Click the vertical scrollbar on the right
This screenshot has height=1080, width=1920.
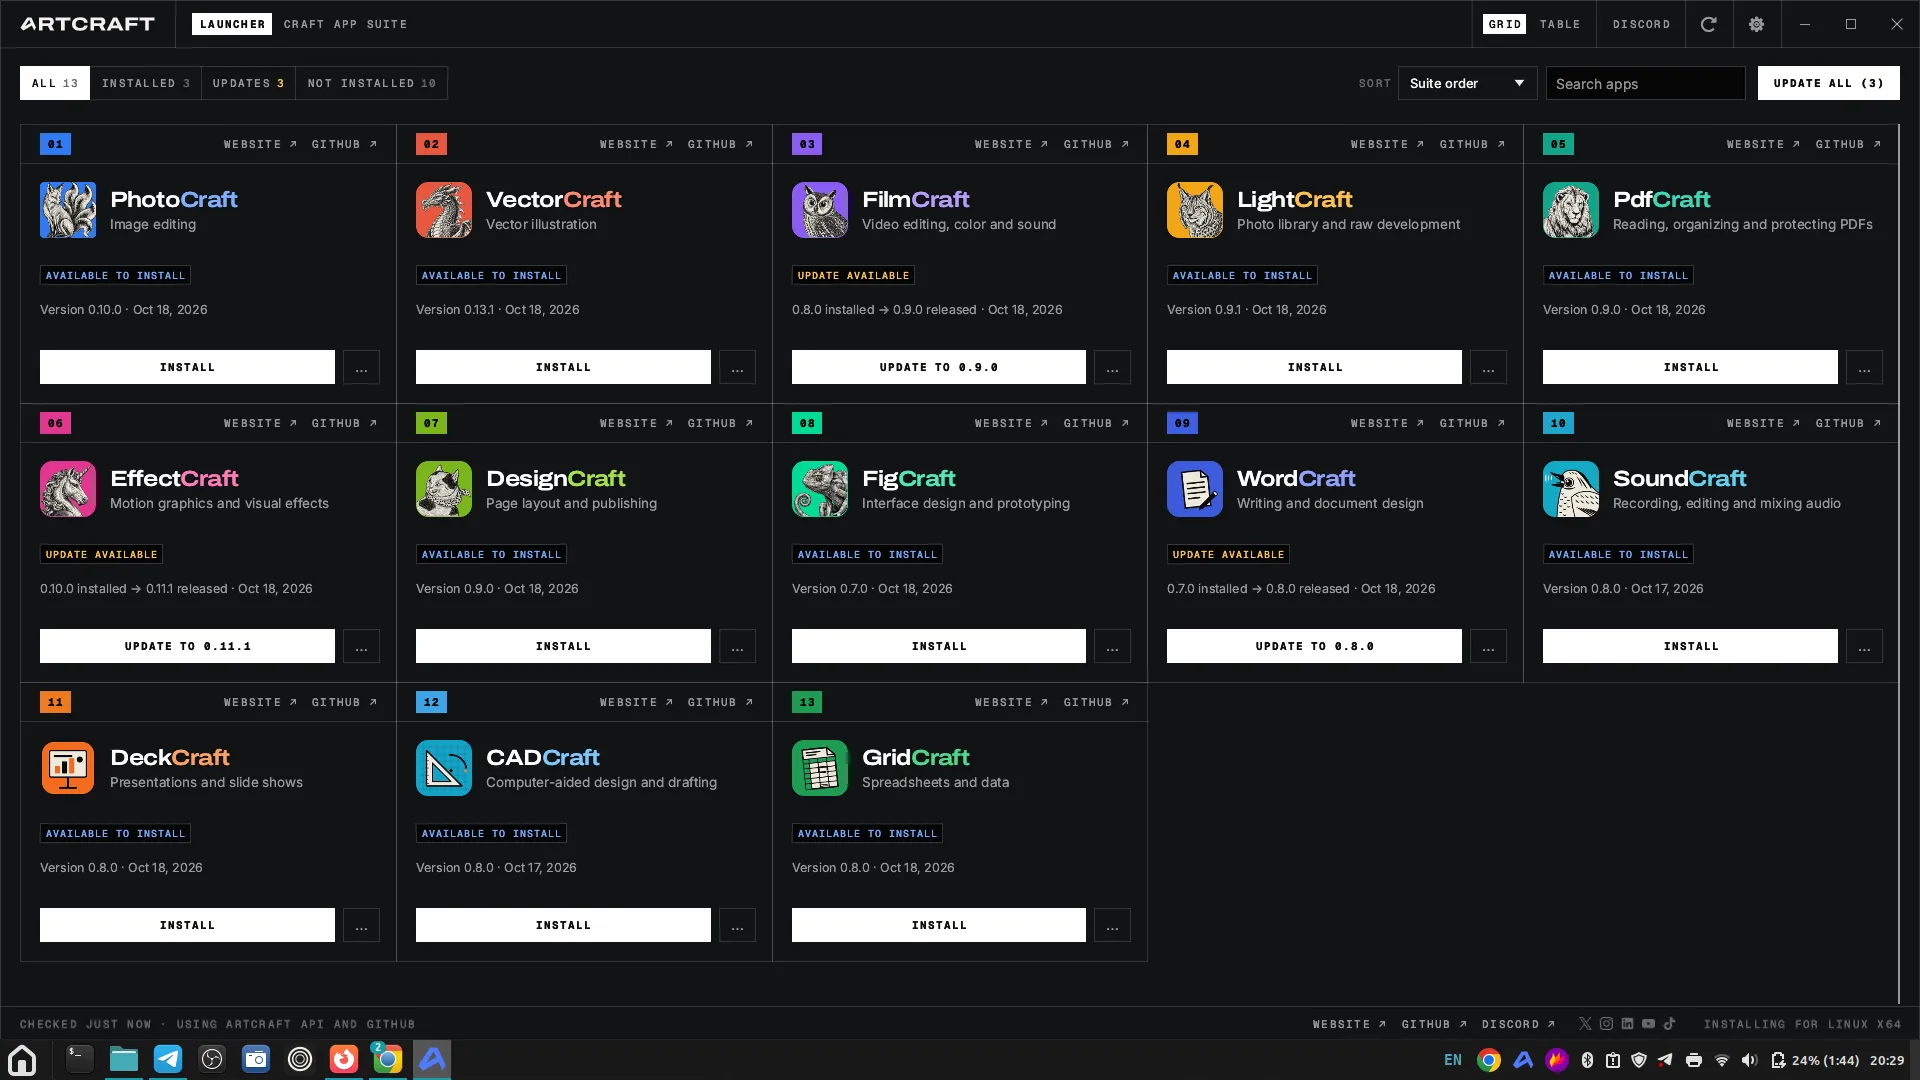click(x=1898, y=563)
